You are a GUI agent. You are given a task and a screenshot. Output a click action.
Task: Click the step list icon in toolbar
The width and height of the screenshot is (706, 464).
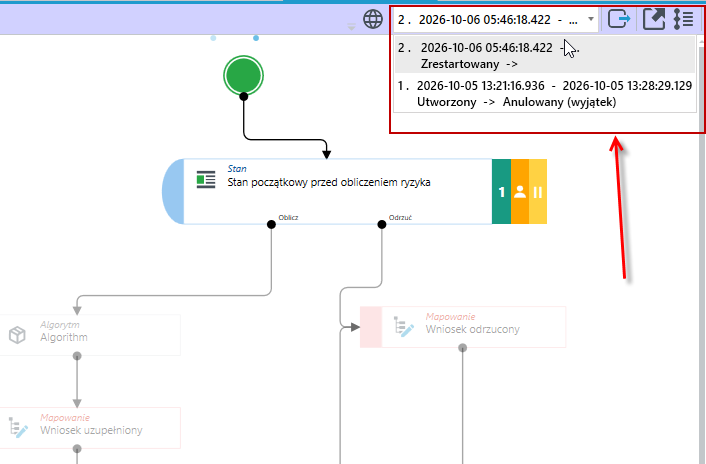[x=683, y=19]
